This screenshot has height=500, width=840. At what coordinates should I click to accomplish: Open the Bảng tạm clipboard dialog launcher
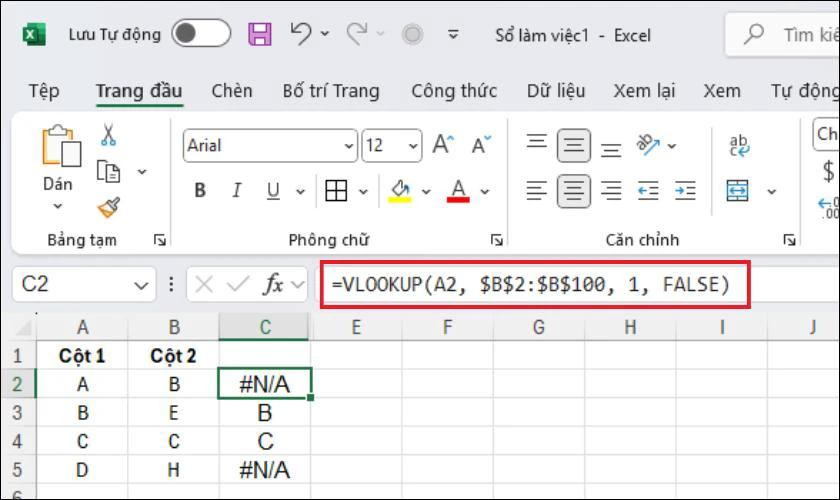[x=160, y=240]
